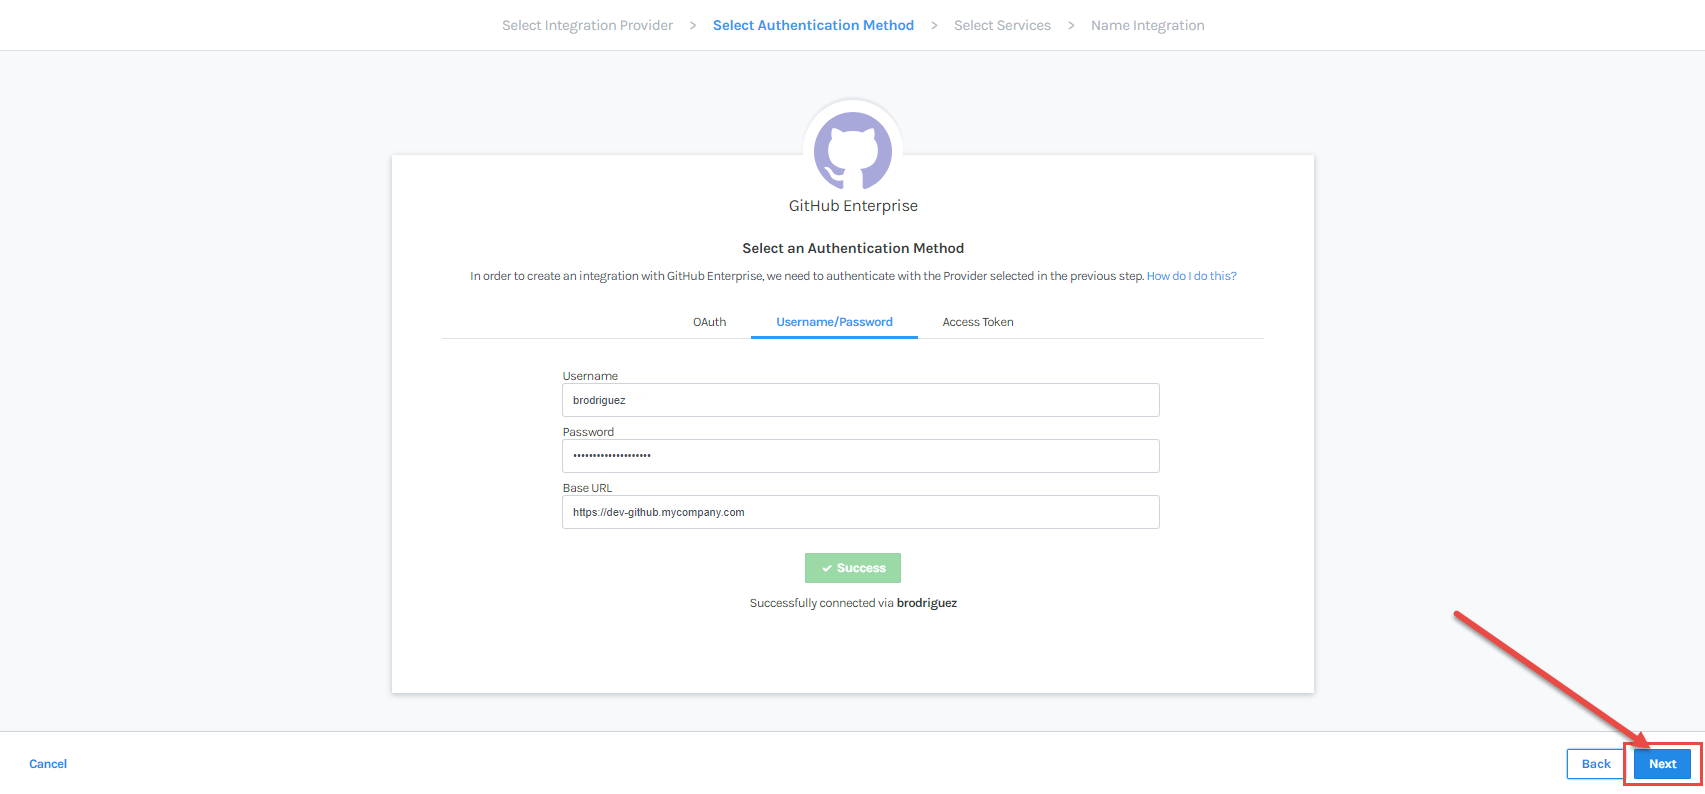1705x794 pixels.
Task: Click the 'GitHub Enterprise' title text
Action: (853, 206)
